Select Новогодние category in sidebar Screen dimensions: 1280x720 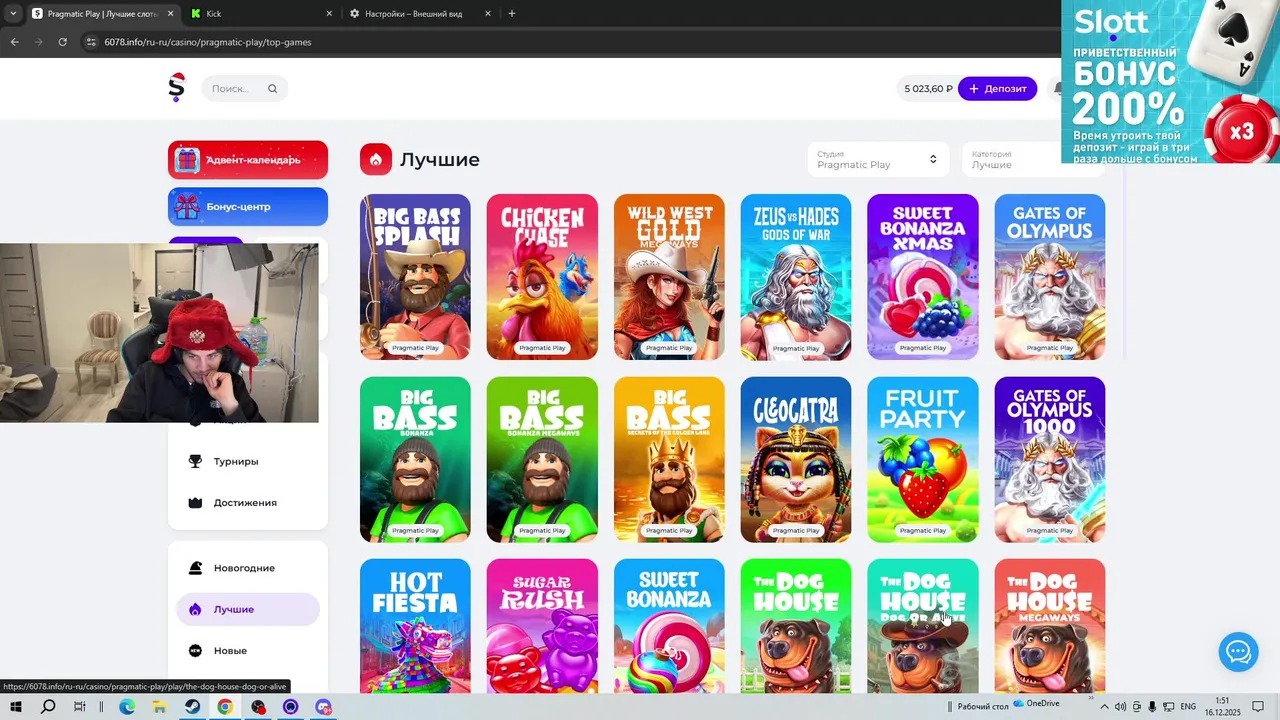tap(247, 568)
